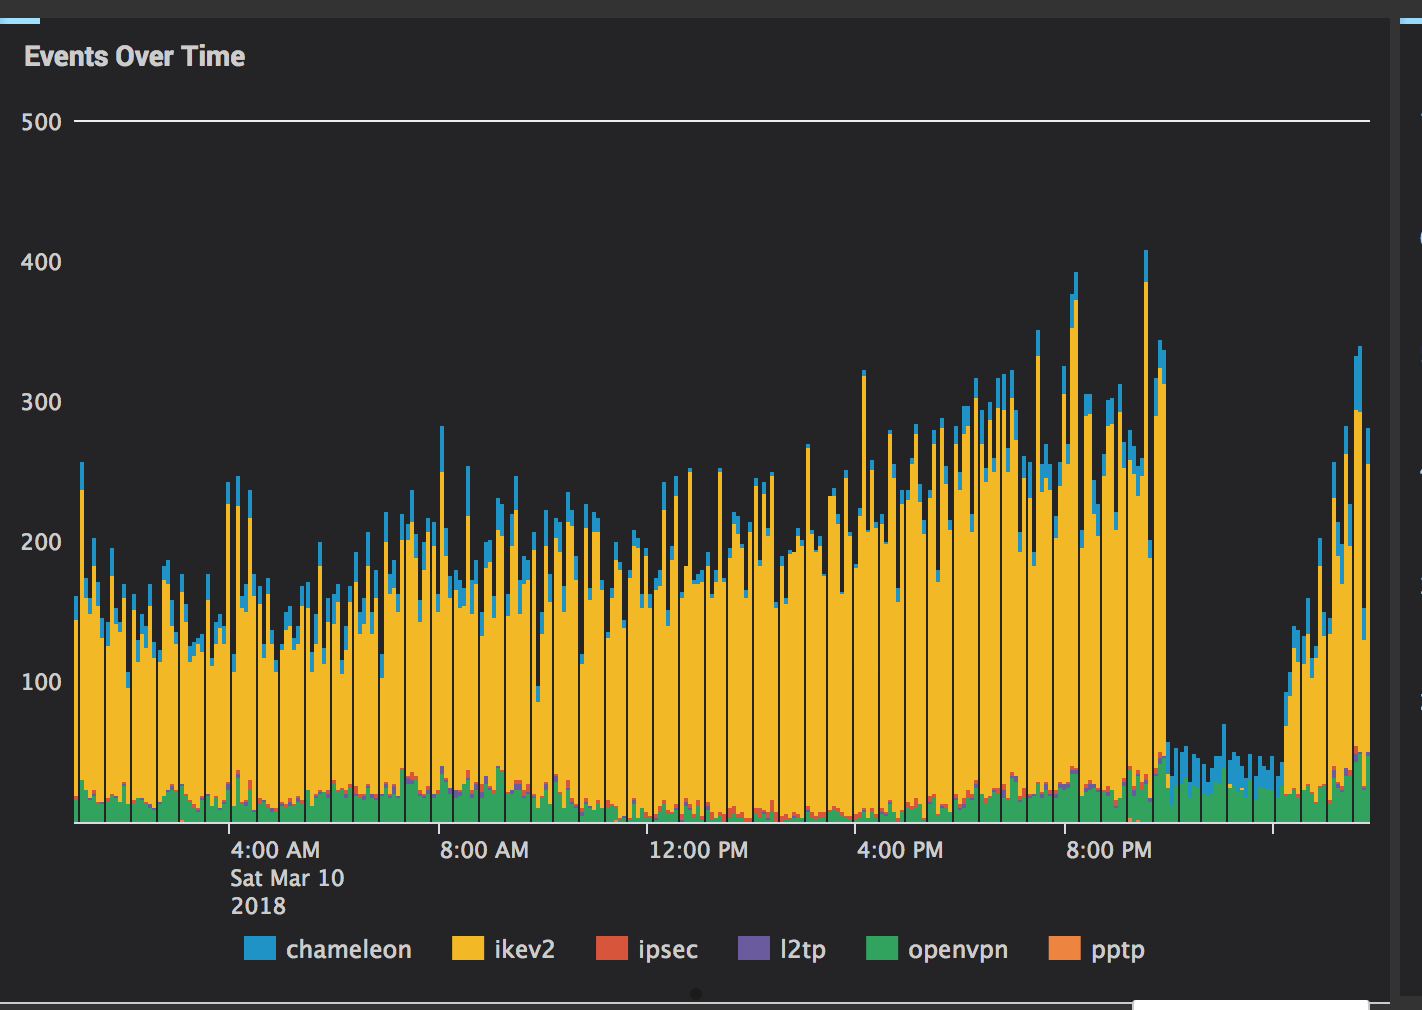This screenshot has height=1010, width=1422.
Task: Click the blue chameleon legend swatch
Action: (x=259, y=948)
